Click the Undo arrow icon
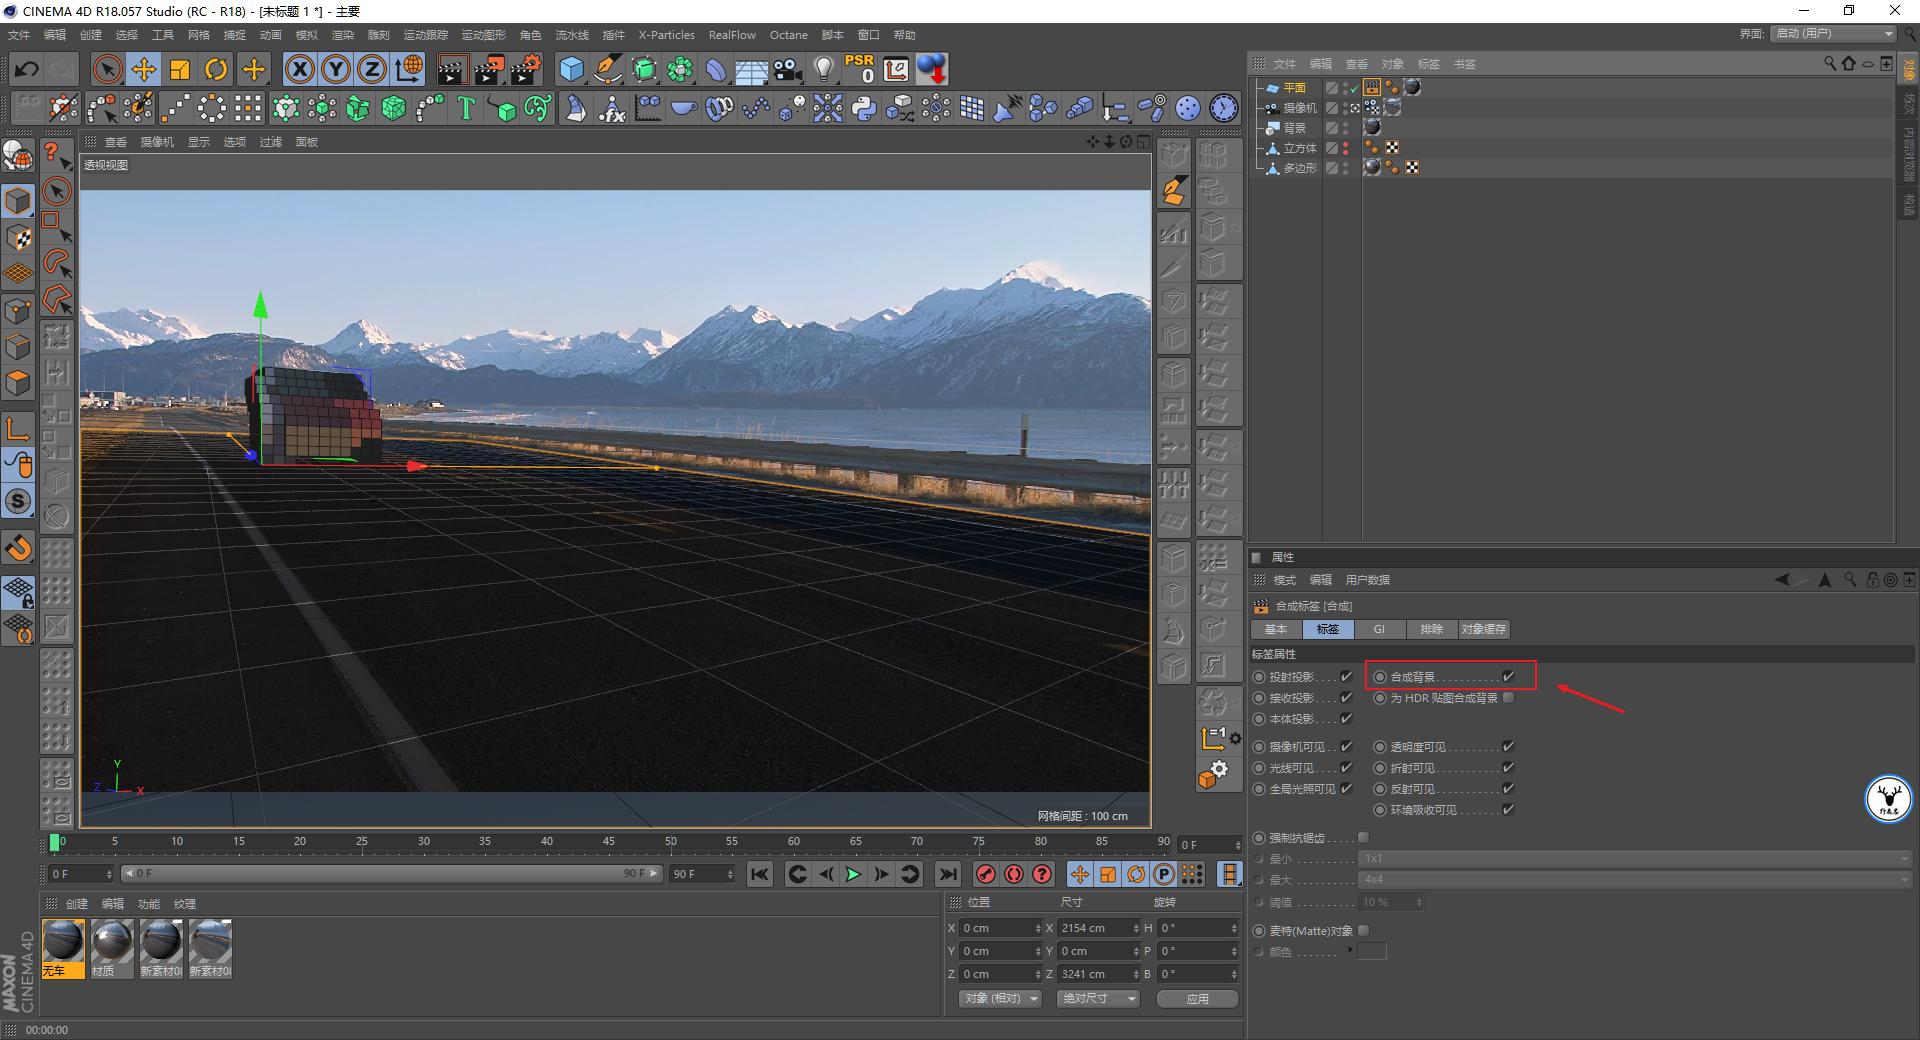 [x=27, y=69]
